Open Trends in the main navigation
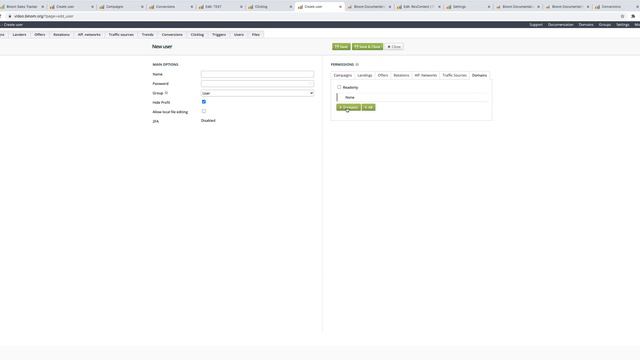The height and width of the screenshot is (360, 640). (x=147, y=35)
